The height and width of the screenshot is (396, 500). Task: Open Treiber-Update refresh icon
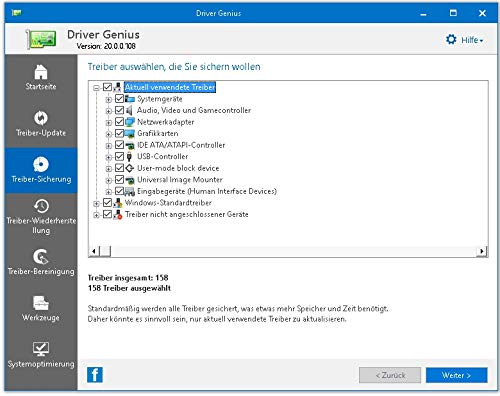pos(41,118)
